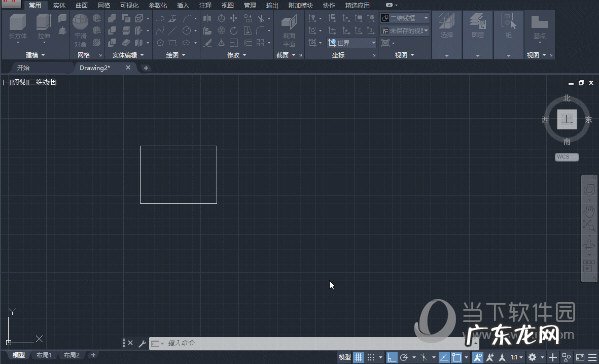Open status bar customization hamburger menu
Viewport: 599px width, 364px height.
[592, 358]
